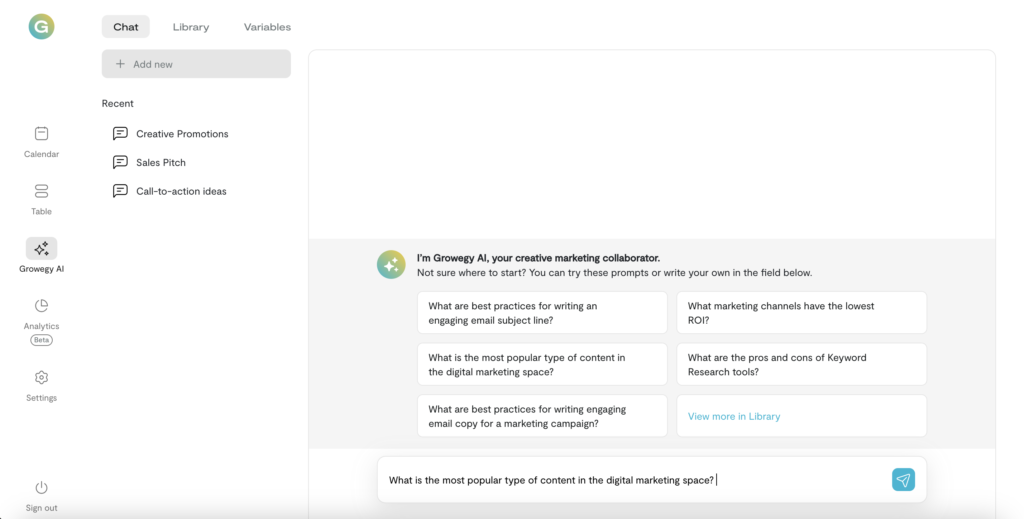Select the Growegy AI sparkle icon
Viewport: 1024px width, 519px height.
(x=41, y=249)
